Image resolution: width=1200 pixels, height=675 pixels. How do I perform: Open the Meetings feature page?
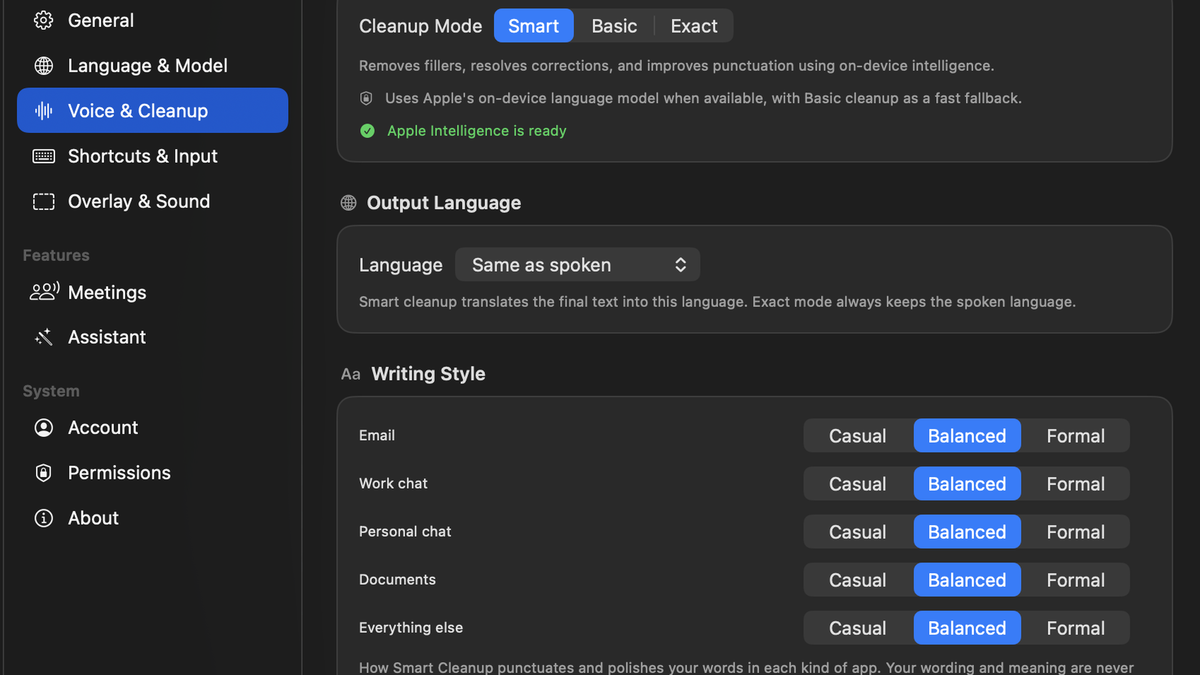[x=152, y=292]
